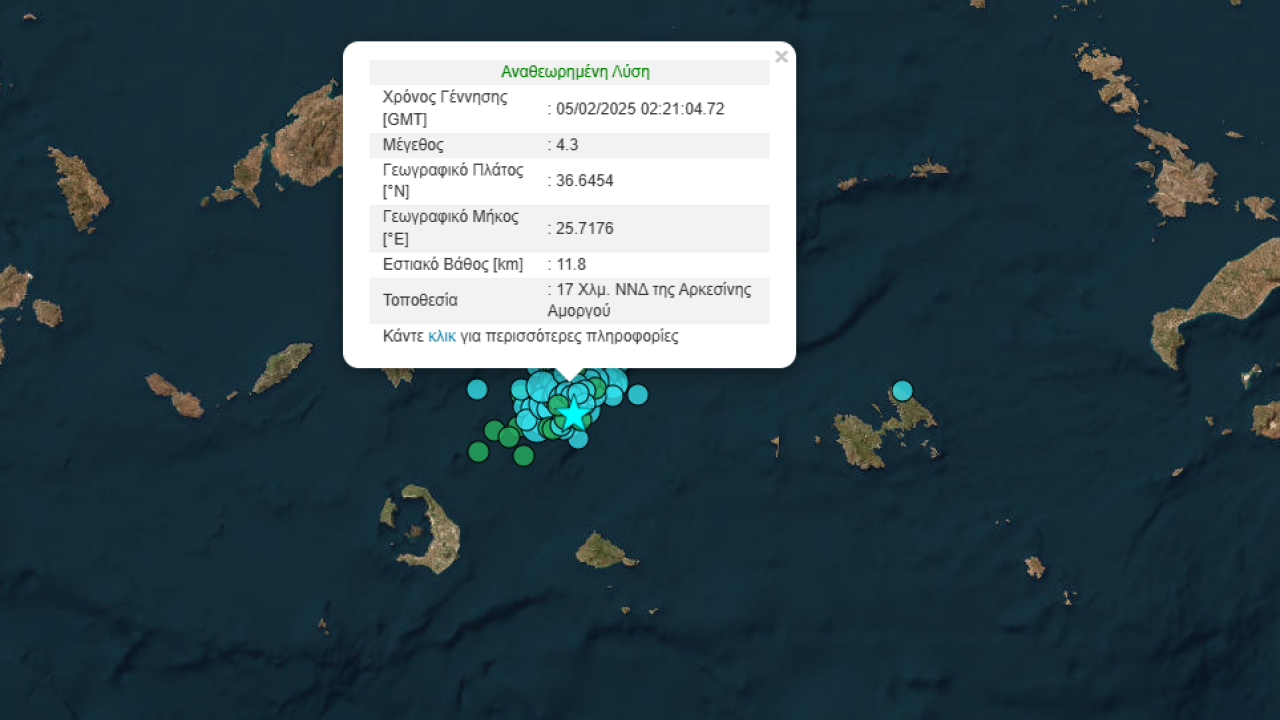Select the southernmost green earthquake marker

click(x=523, y=456)
